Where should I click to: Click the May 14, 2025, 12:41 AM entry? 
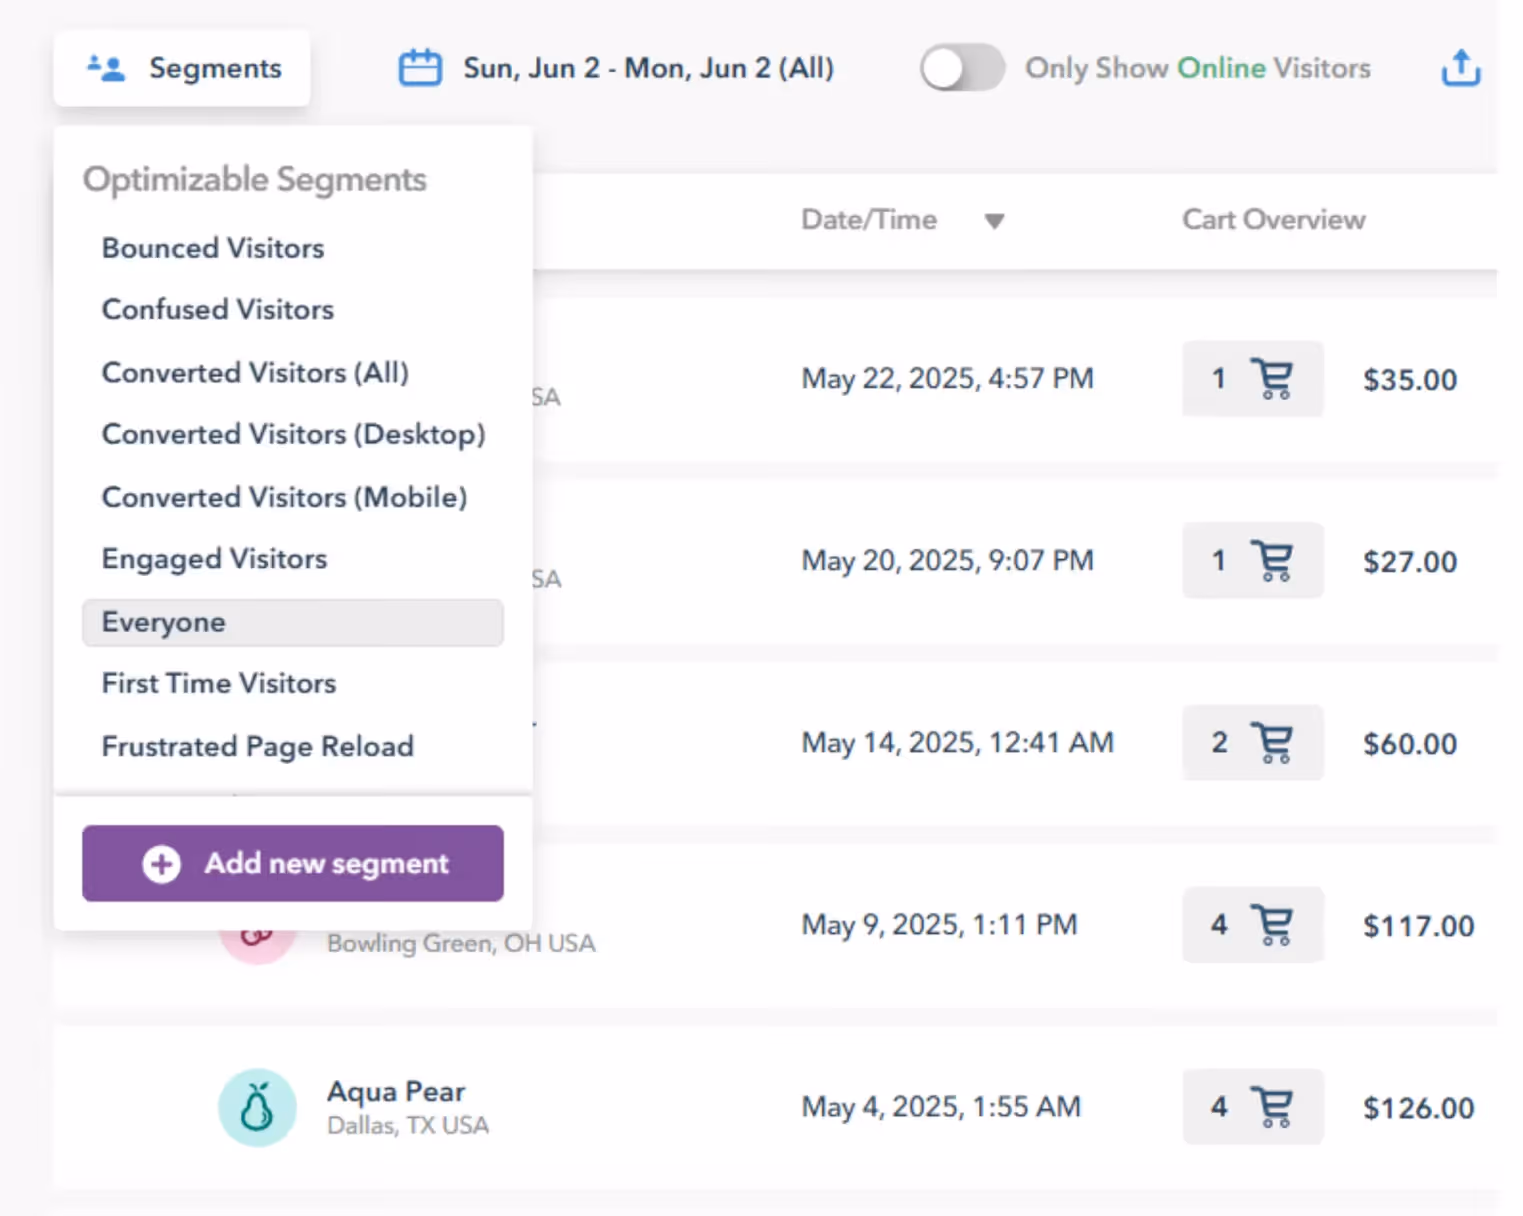(957, 743)
